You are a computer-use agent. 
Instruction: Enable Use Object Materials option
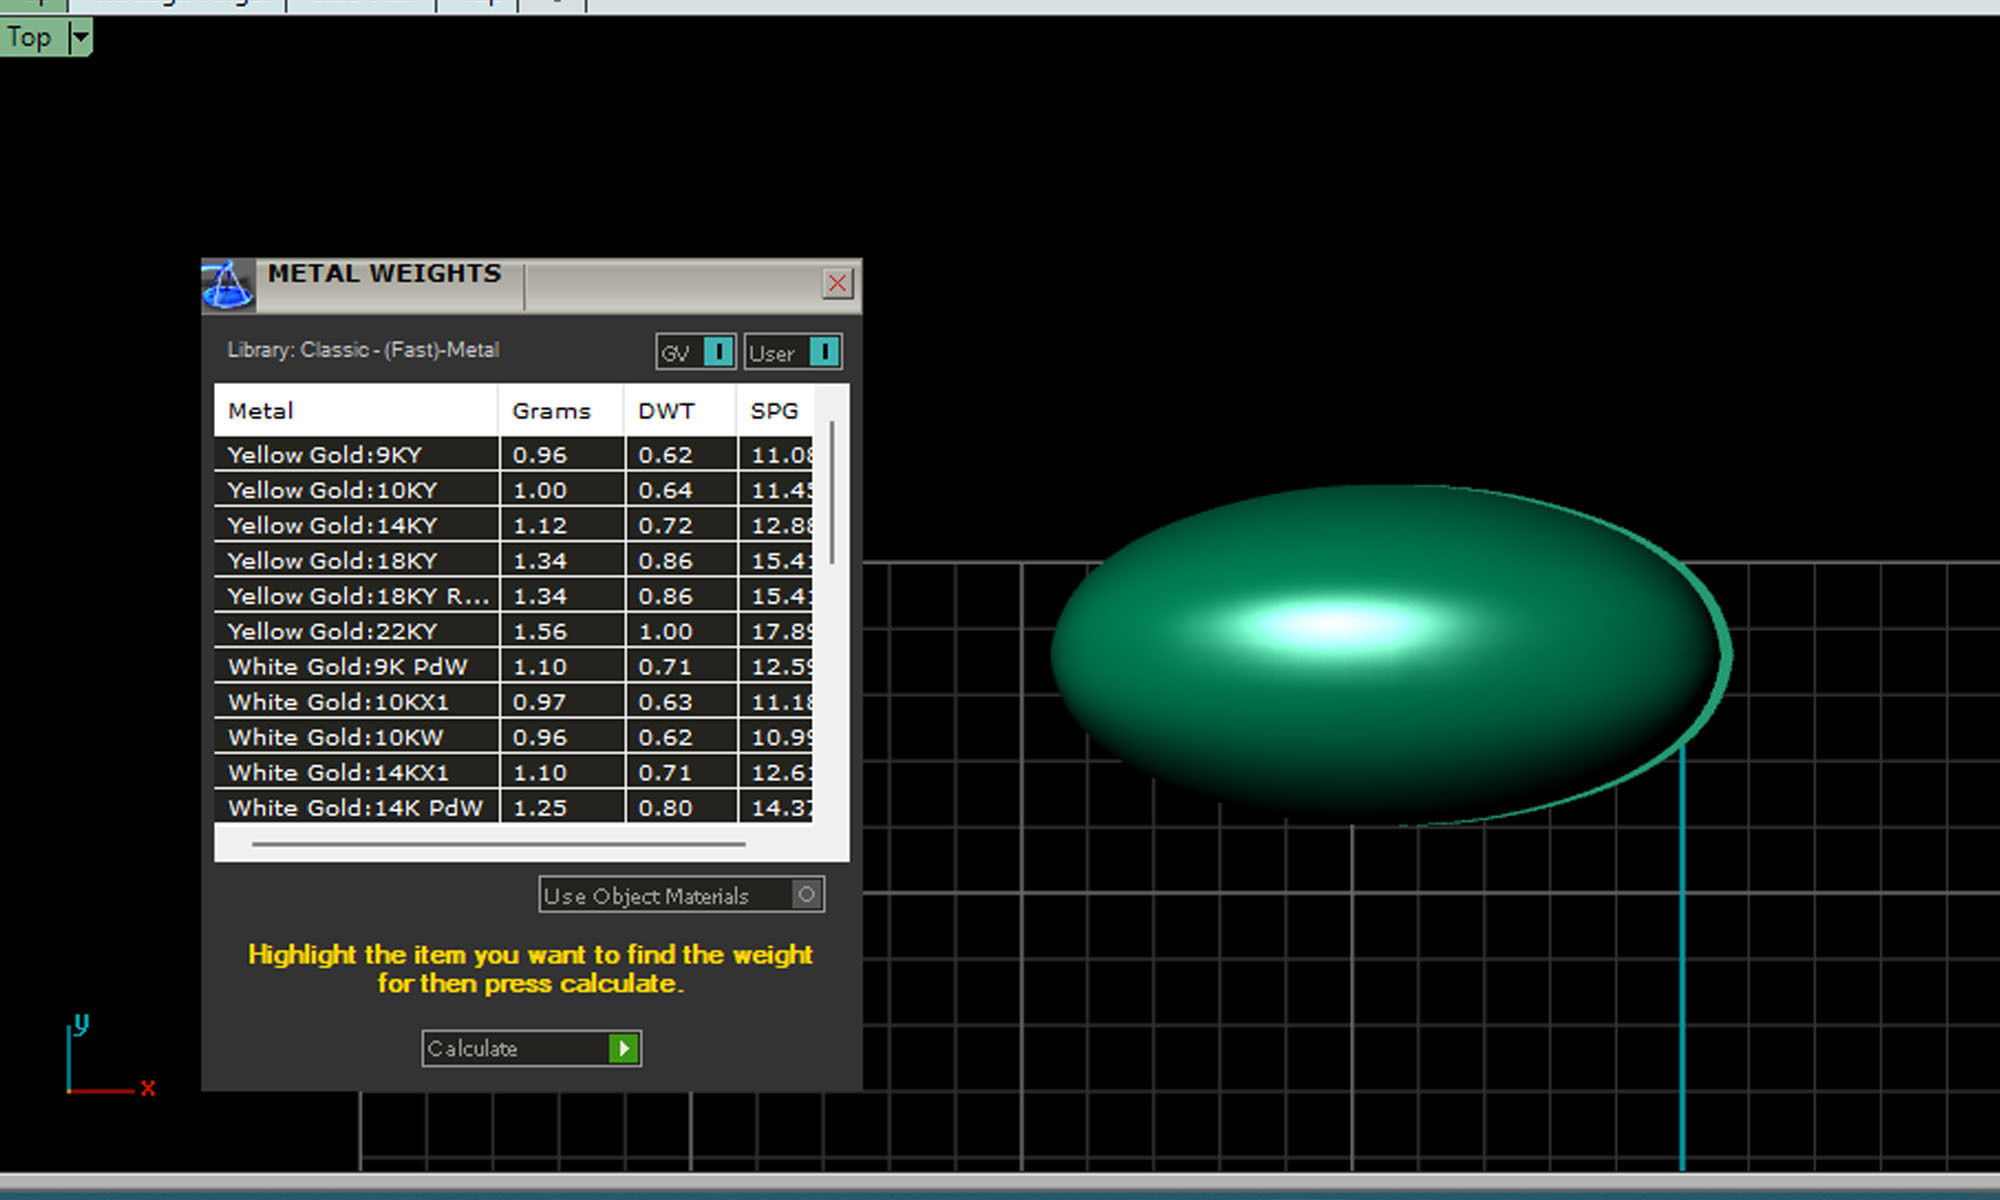pos(806,894)
